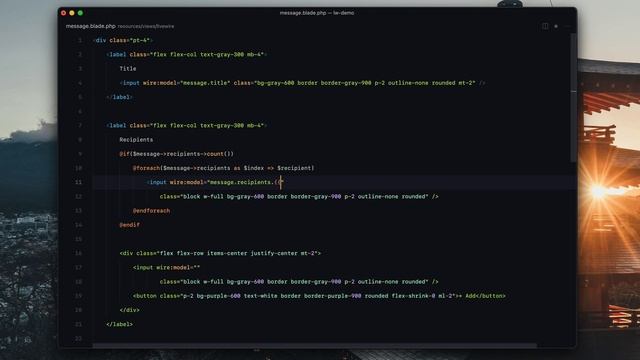640x360 pixels.
Task: Click the window title message.blade.php — lw-demo
Action: (317, 13)
